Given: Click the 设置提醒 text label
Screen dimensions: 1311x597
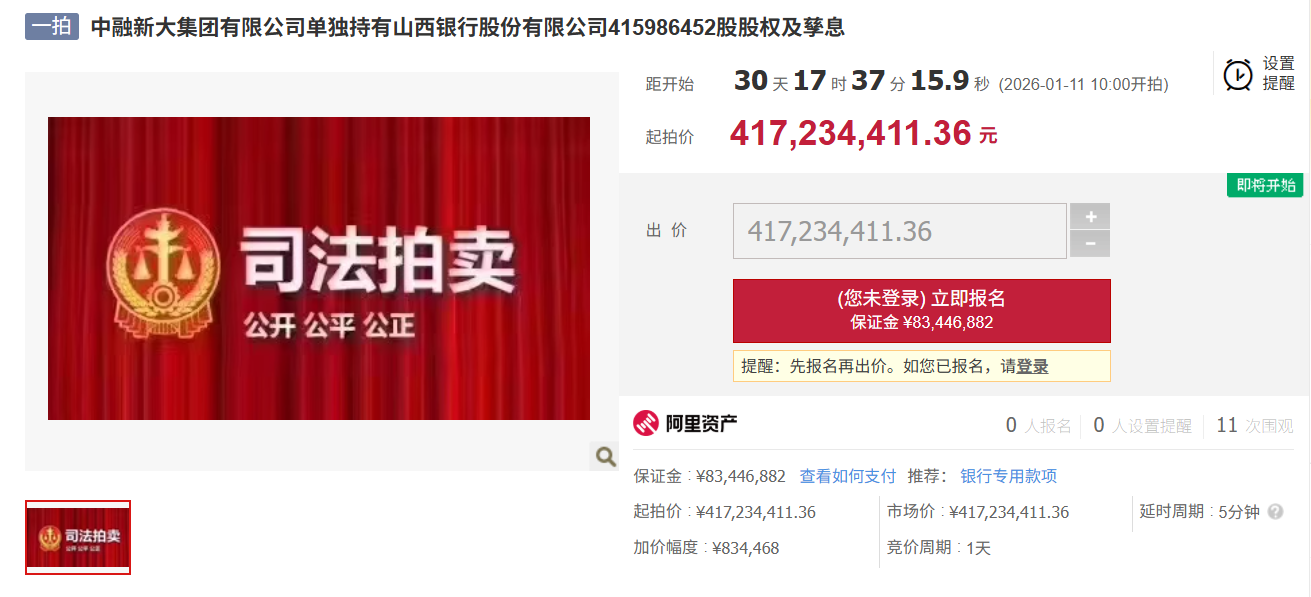Looking at the screenshot, I should pyautogui.click(x=1278, y=74).
